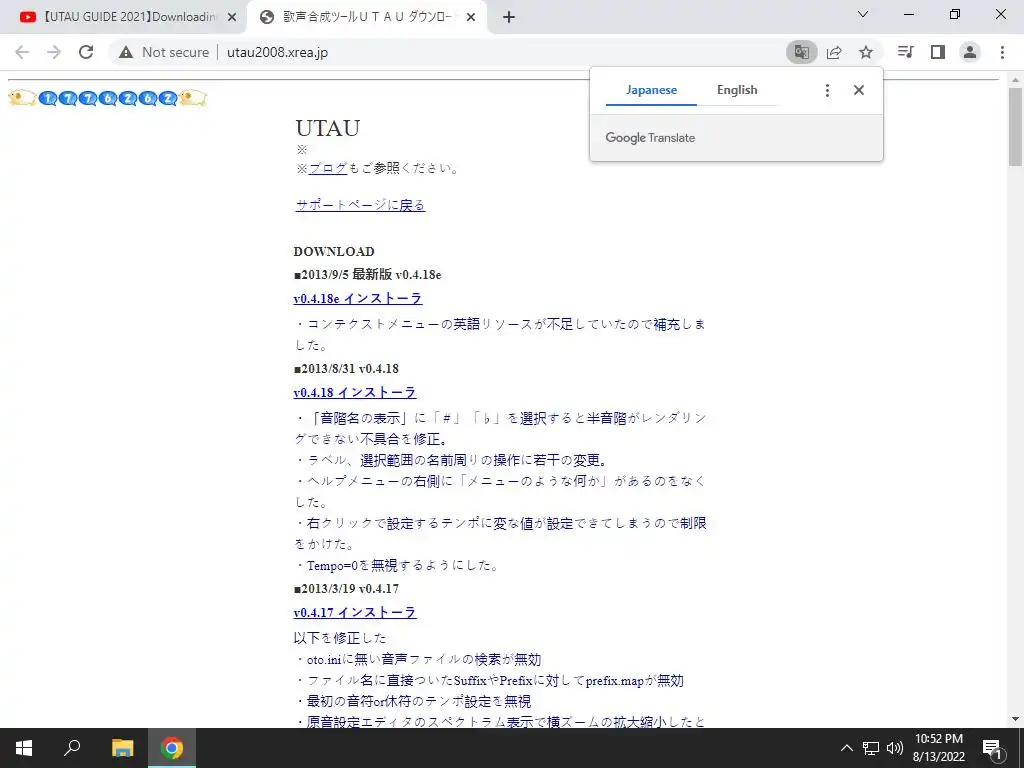
Task: Open Translate options three-dot menu
Action: point(827,90)
